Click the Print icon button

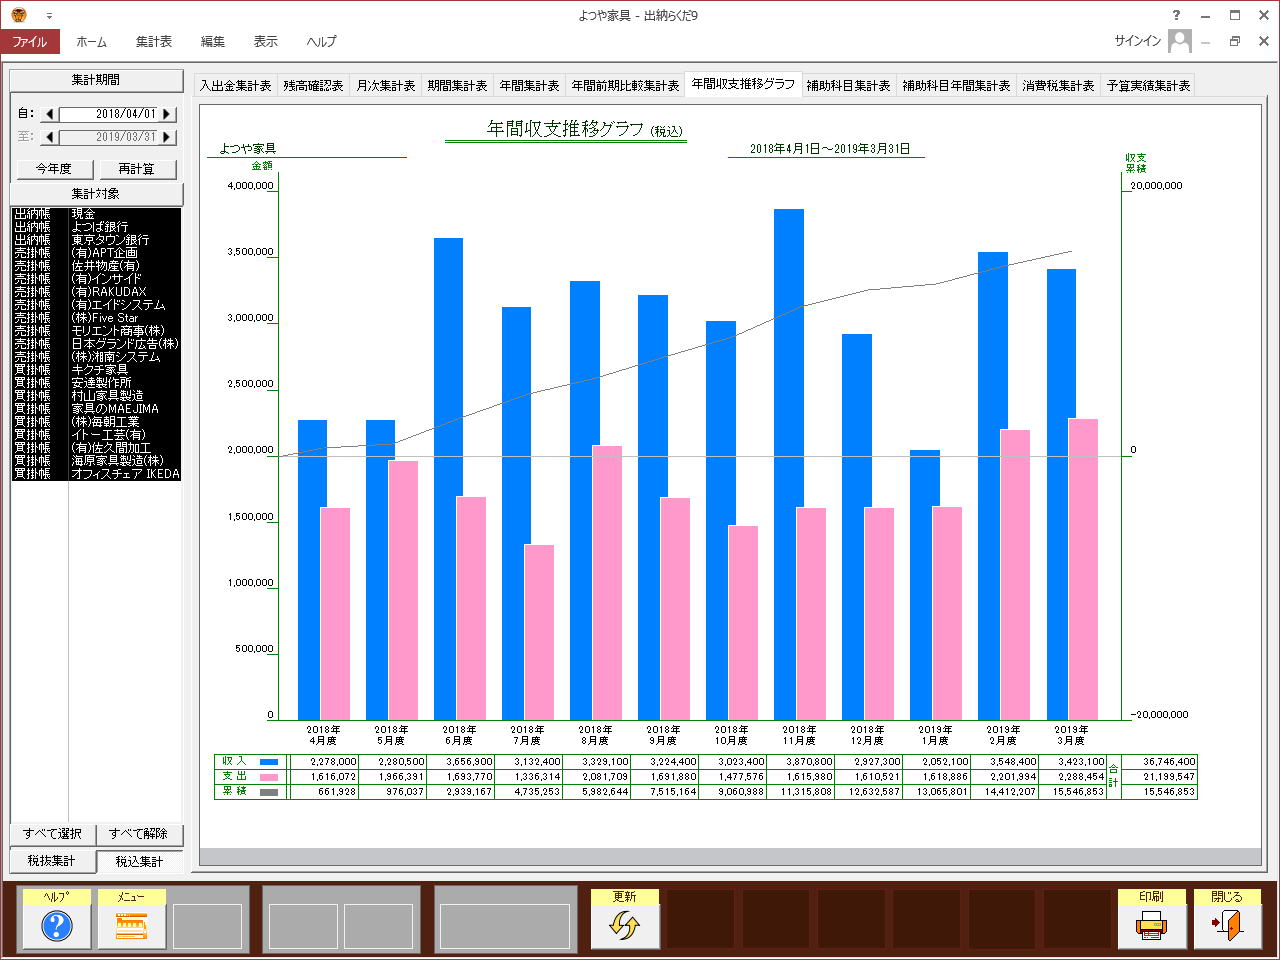coord(1152,926)
